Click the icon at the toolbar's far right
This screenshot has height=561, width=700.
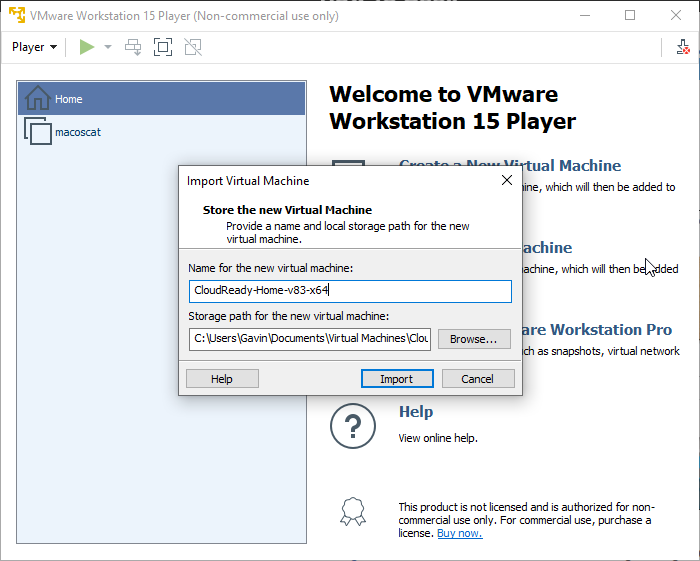click(x=682, y=47)
